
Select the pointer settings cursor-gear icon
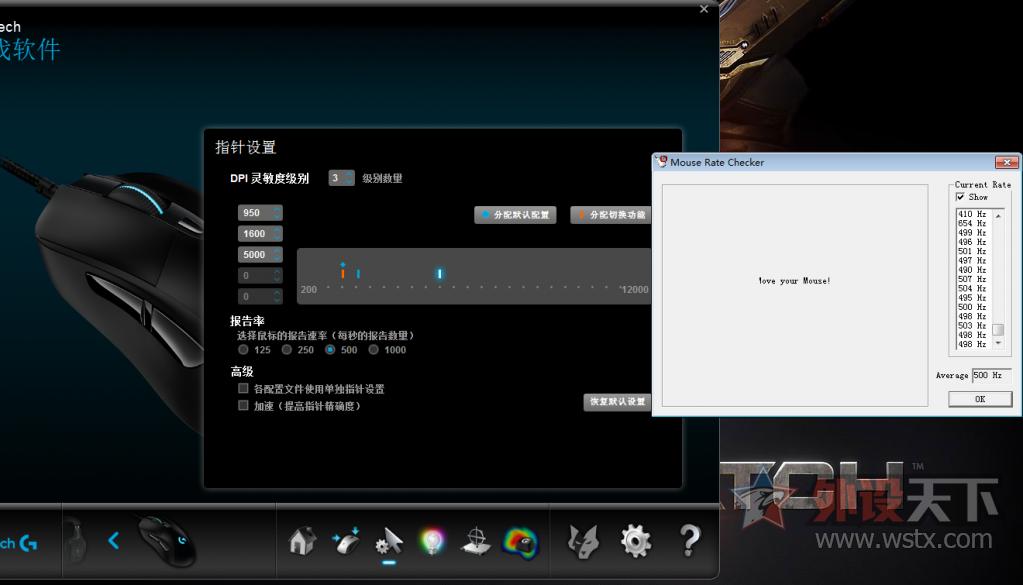pyautogui.click(x=388, y=542)
